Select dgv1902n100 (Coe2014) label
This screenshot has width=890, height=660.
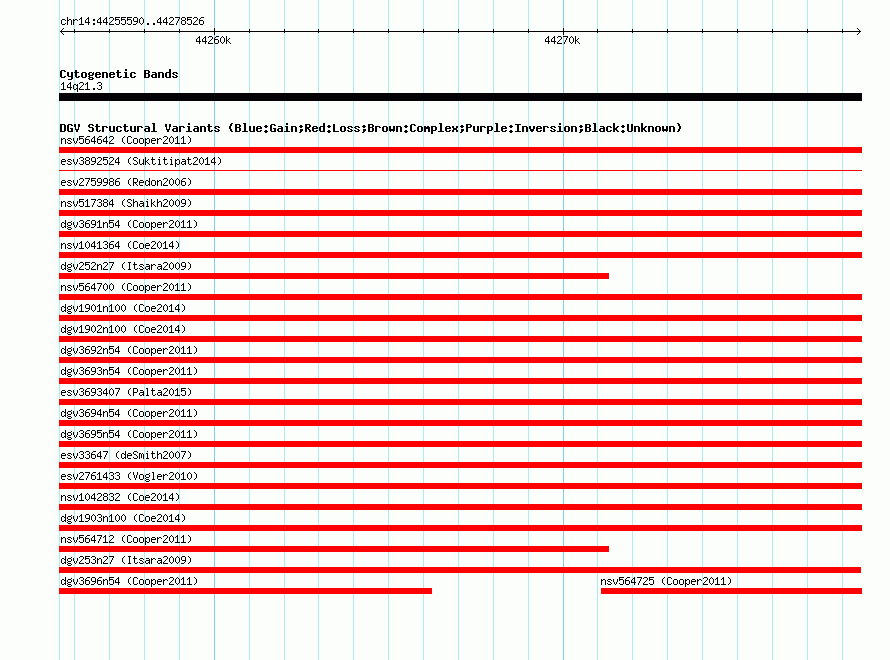click(123, 329)
